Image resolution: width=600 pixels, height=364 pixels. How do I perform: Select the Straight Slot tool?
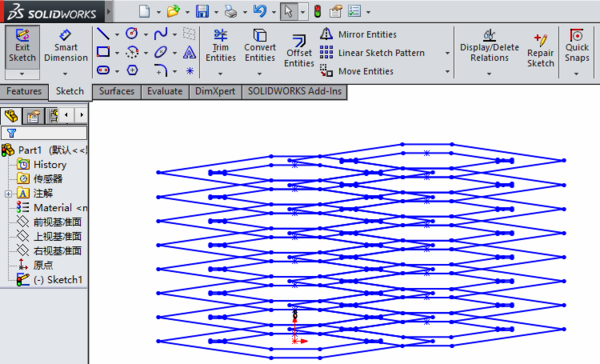[103, 70]
